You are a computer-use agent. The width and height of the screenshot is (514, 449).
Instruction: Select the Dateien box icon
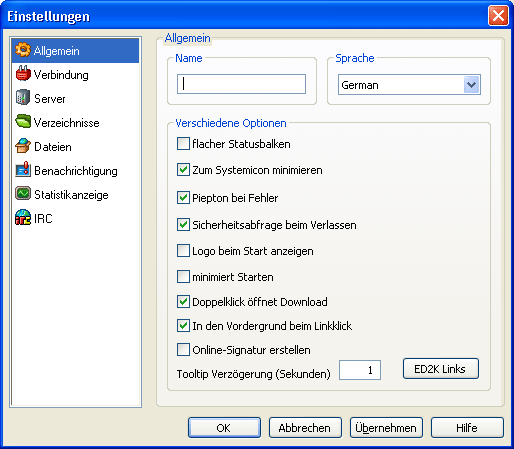pos(23,146)
